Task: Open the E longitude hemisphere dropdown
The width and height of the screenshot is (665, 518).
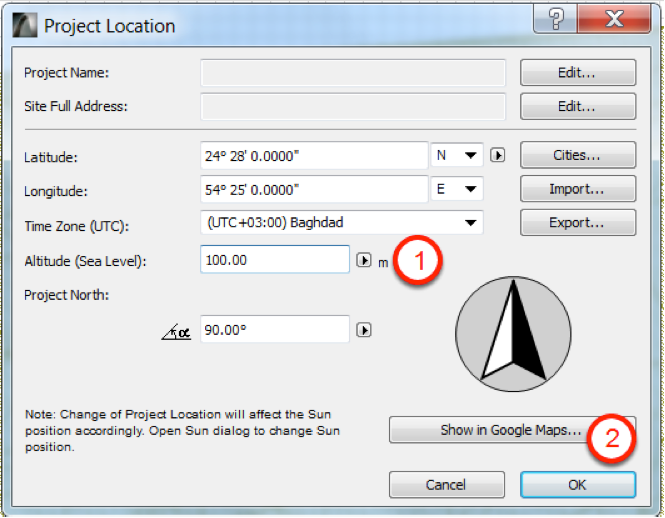Action: pos(457,189)
